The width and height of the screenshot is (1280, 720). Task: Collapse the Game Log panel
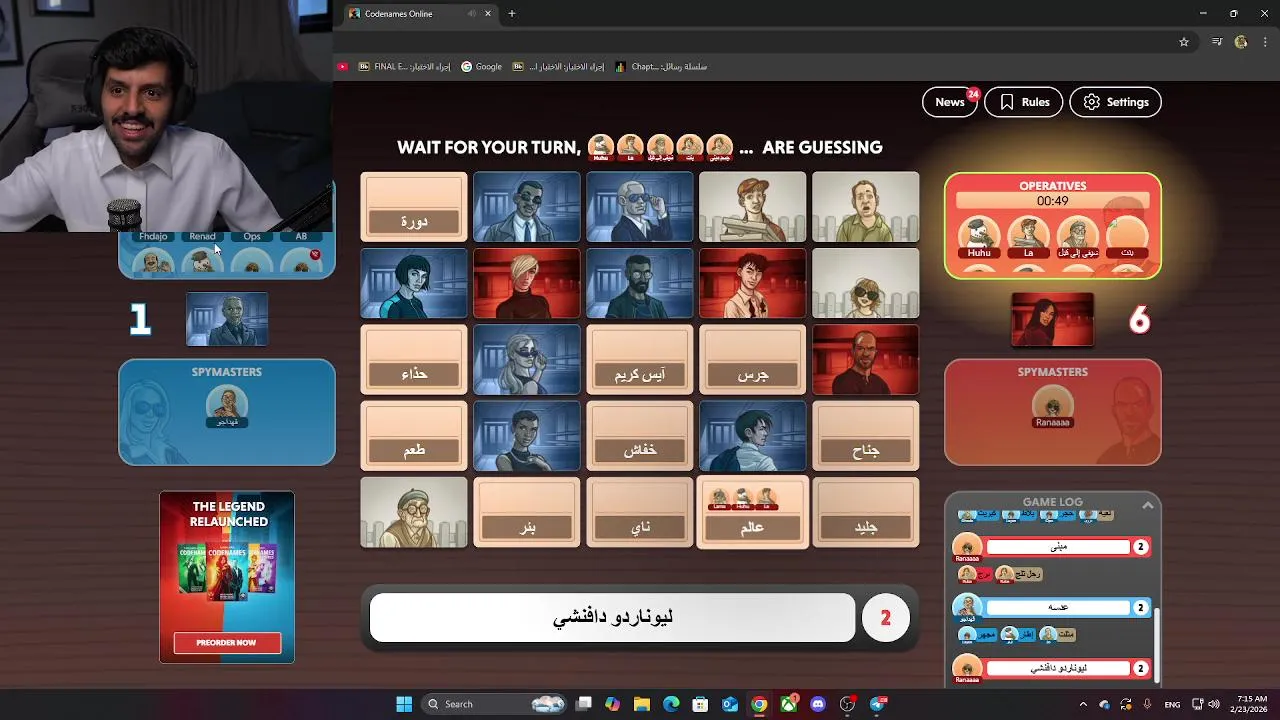(1148, 506)
